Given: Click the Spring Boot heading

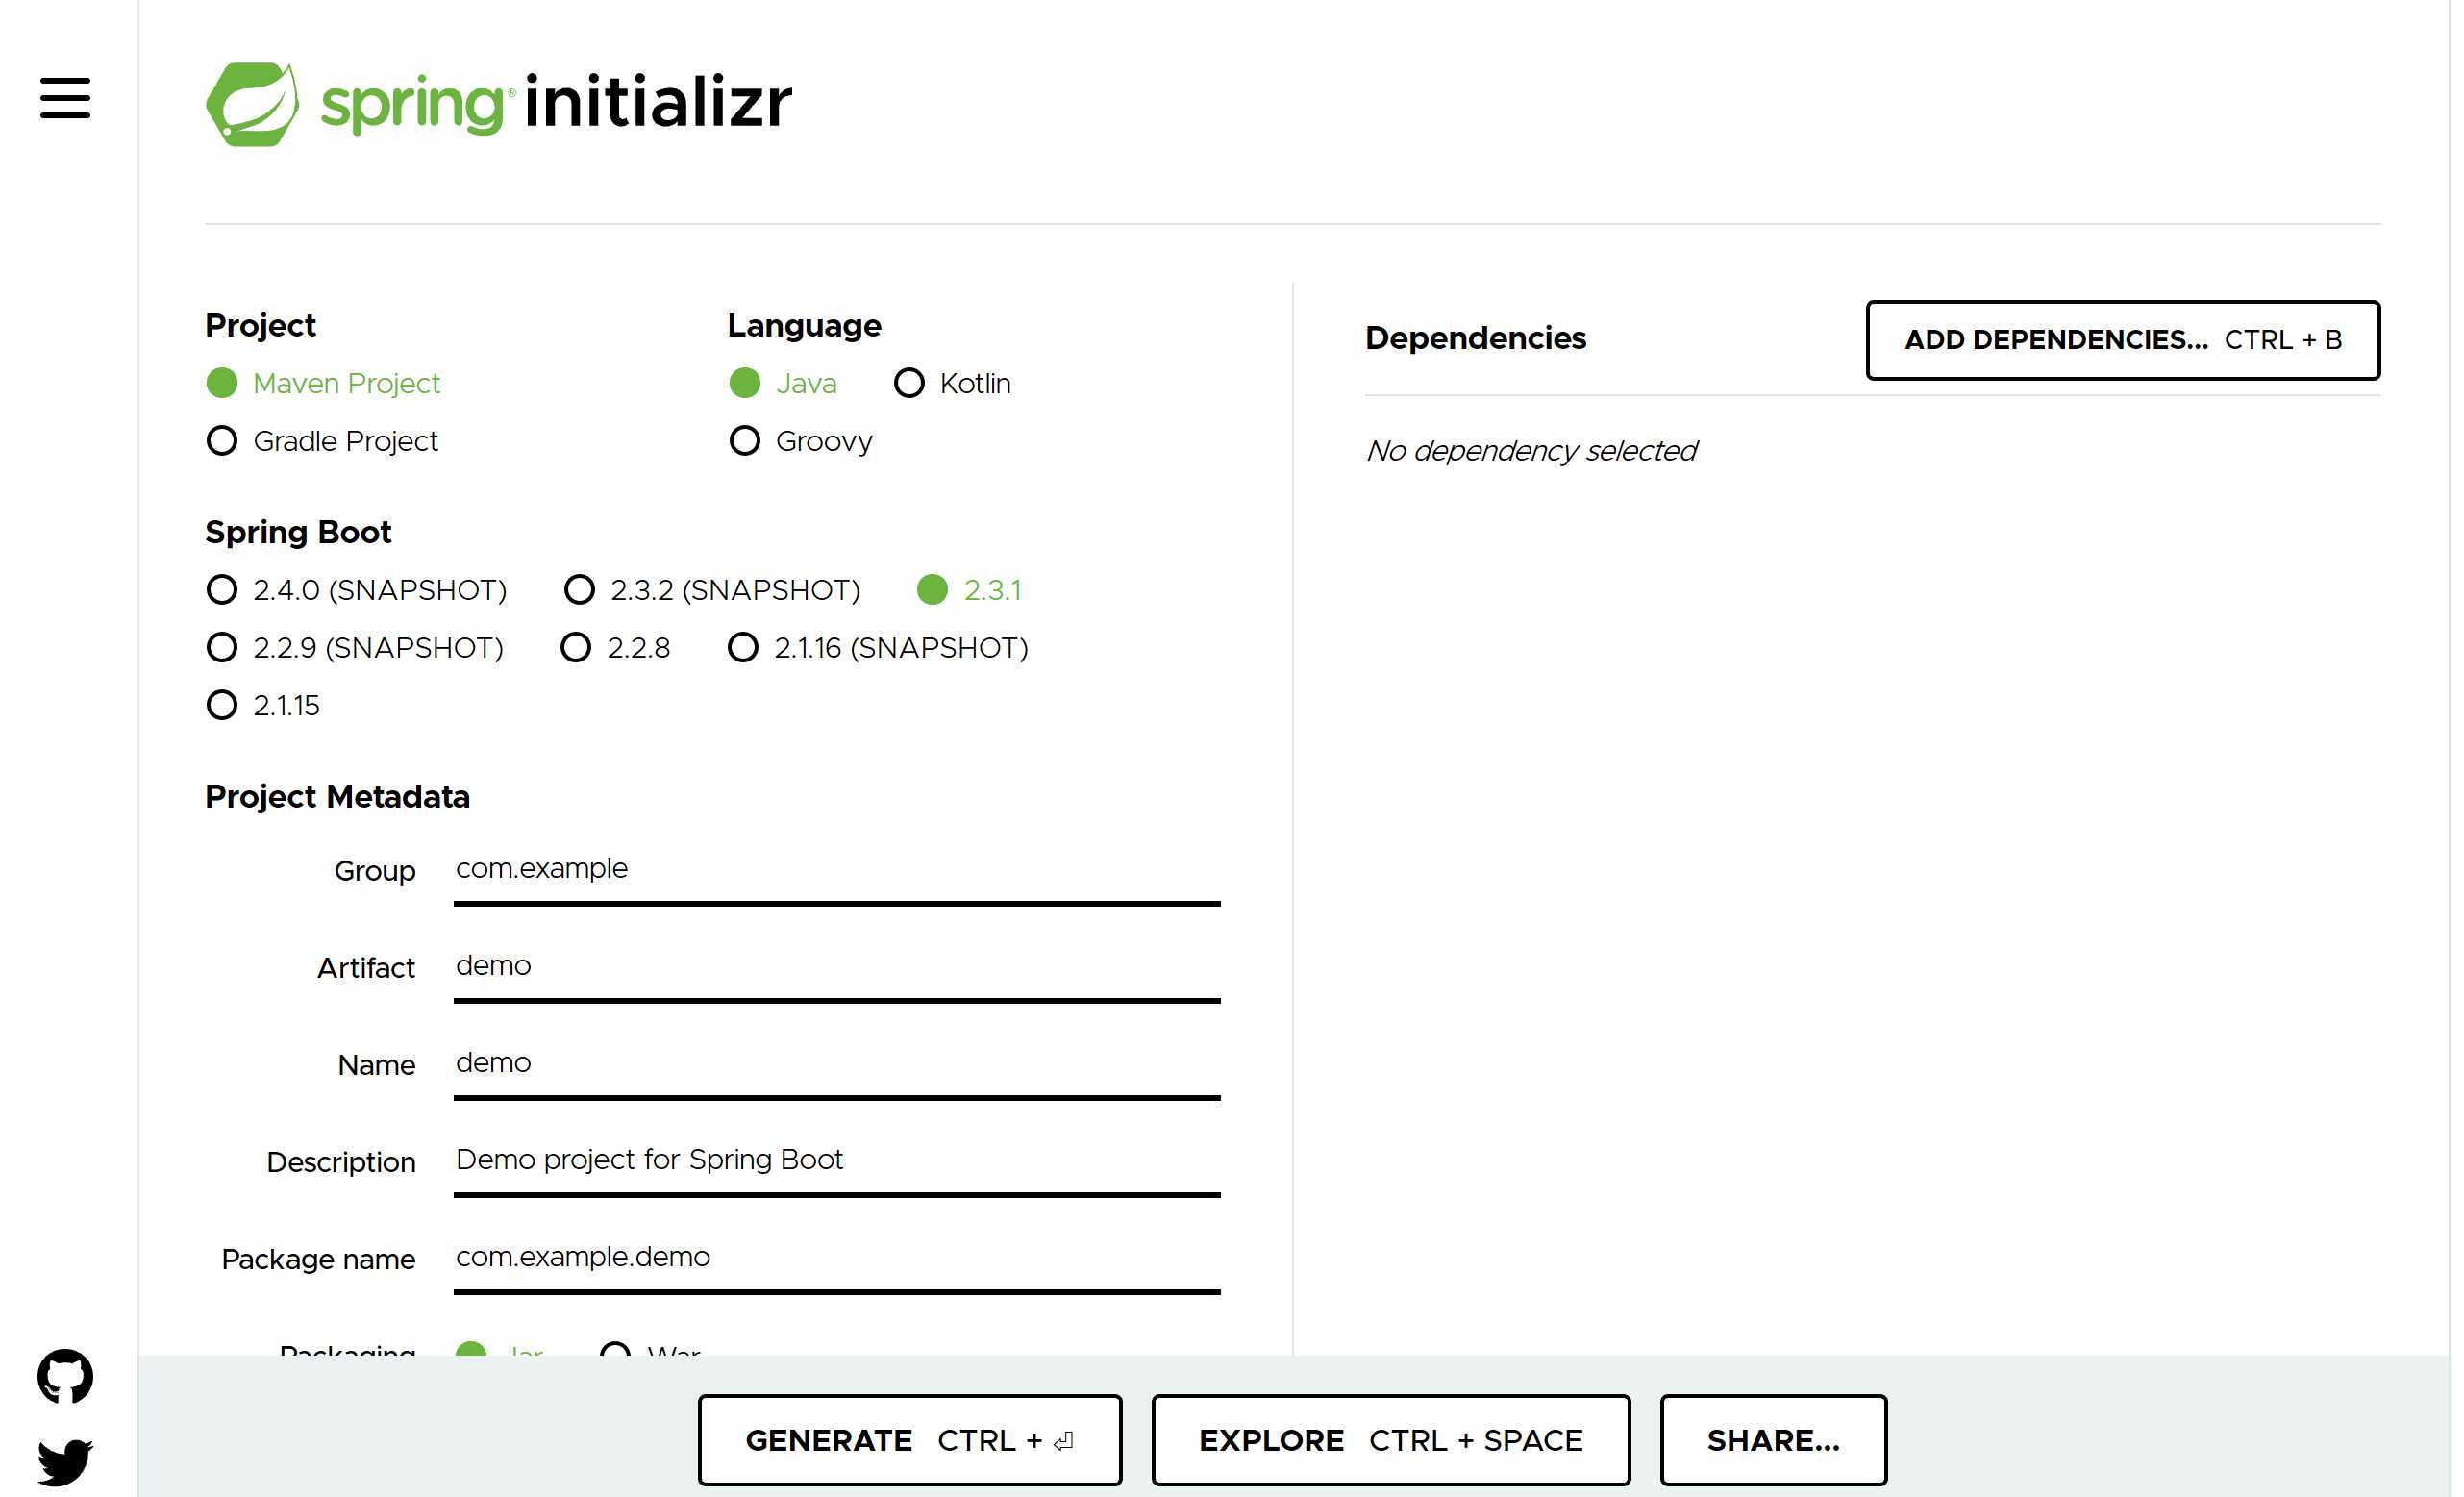Looking at the screenshot, I should 298,533.
